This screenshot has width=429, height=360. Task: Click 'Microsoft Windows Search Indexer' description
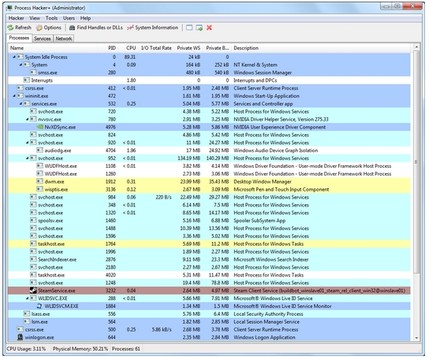pos(271,259)
